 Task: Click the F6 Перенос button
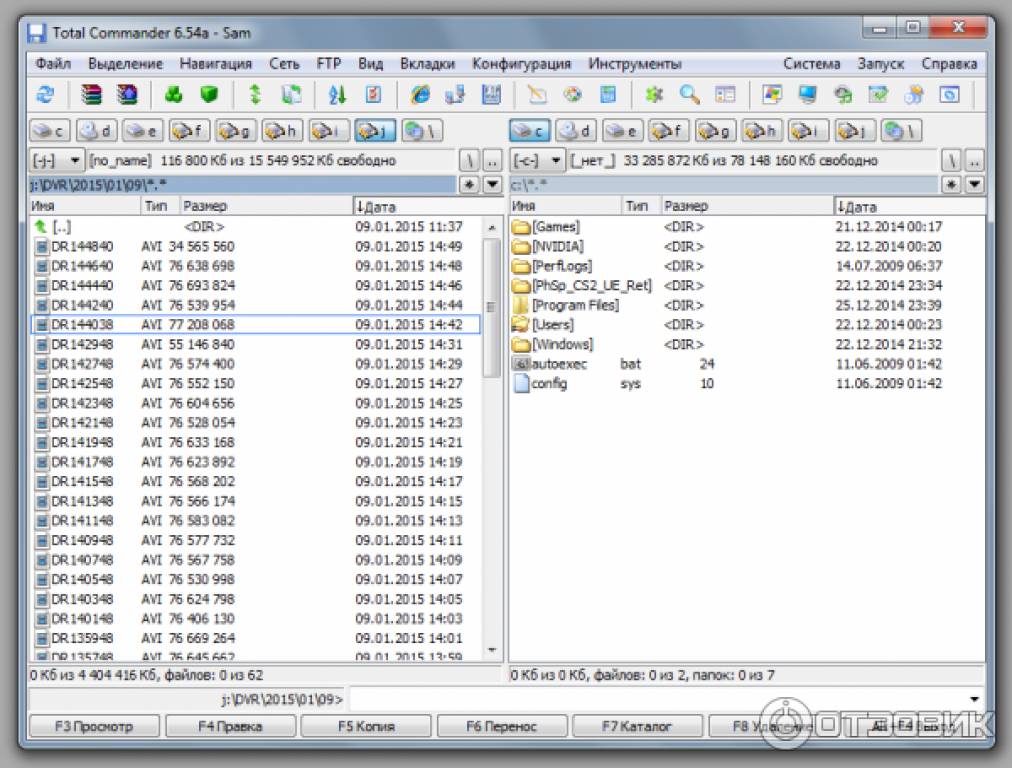pyautogui.click(x=501, y=726)
